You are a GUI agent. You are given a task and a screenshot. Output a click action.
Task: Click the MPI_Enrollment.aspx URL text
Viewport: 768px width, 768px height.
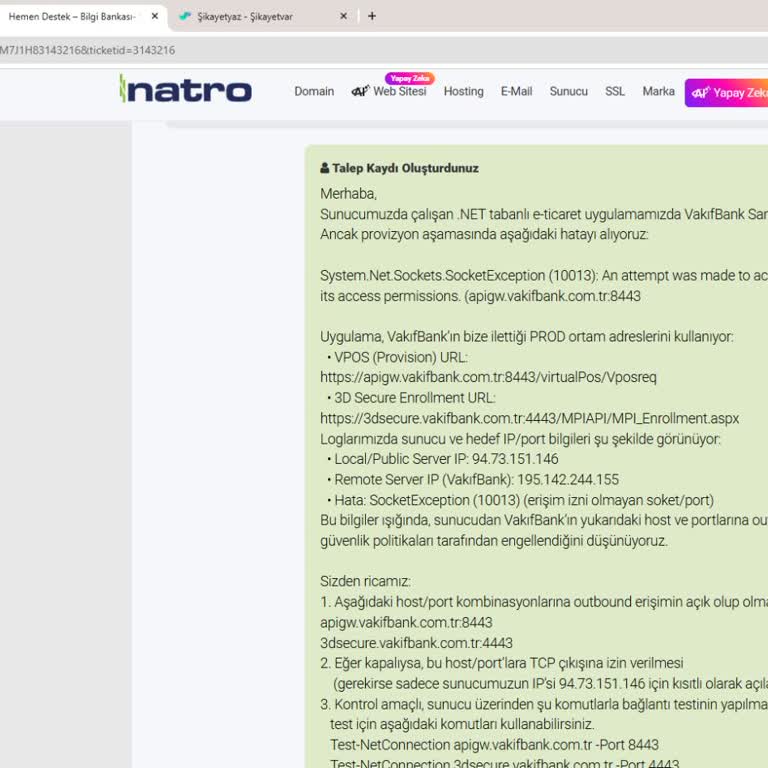(529, 418)
